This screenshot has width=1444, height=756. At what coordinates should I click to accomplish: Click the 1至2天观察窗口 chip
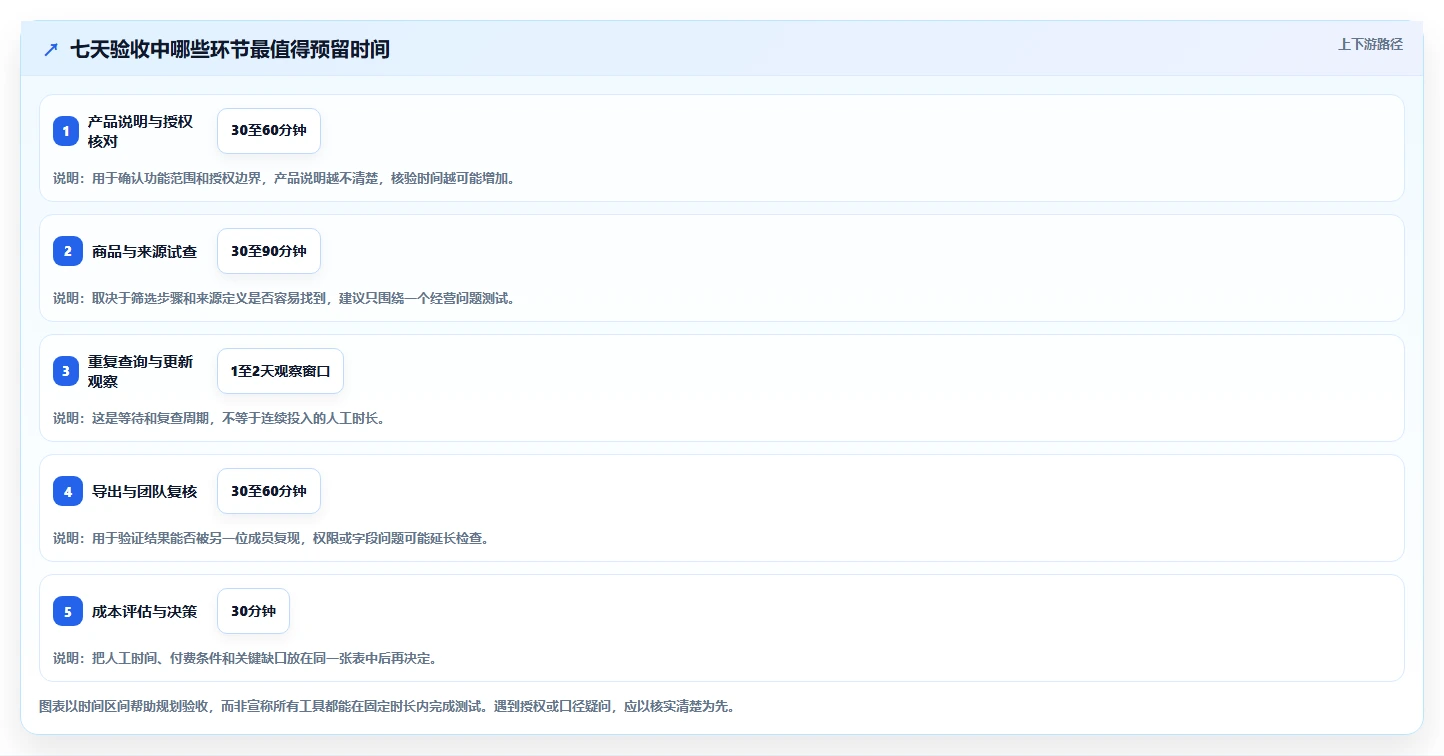tap(280, 371)
